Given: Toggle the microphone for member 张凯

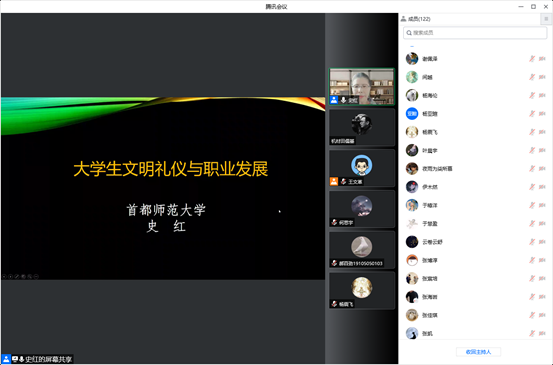Looking at the screenshot, I should 532,333.
